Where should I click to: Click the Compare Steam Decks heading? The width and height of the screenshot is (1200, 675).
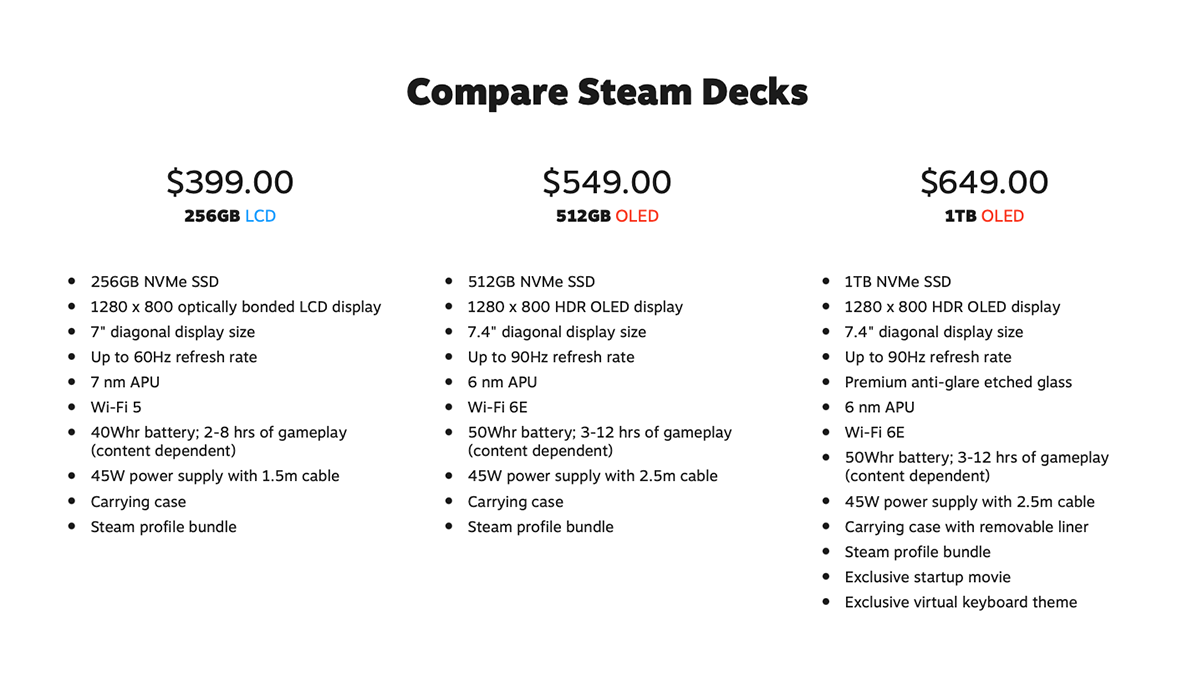pos(607,93)
